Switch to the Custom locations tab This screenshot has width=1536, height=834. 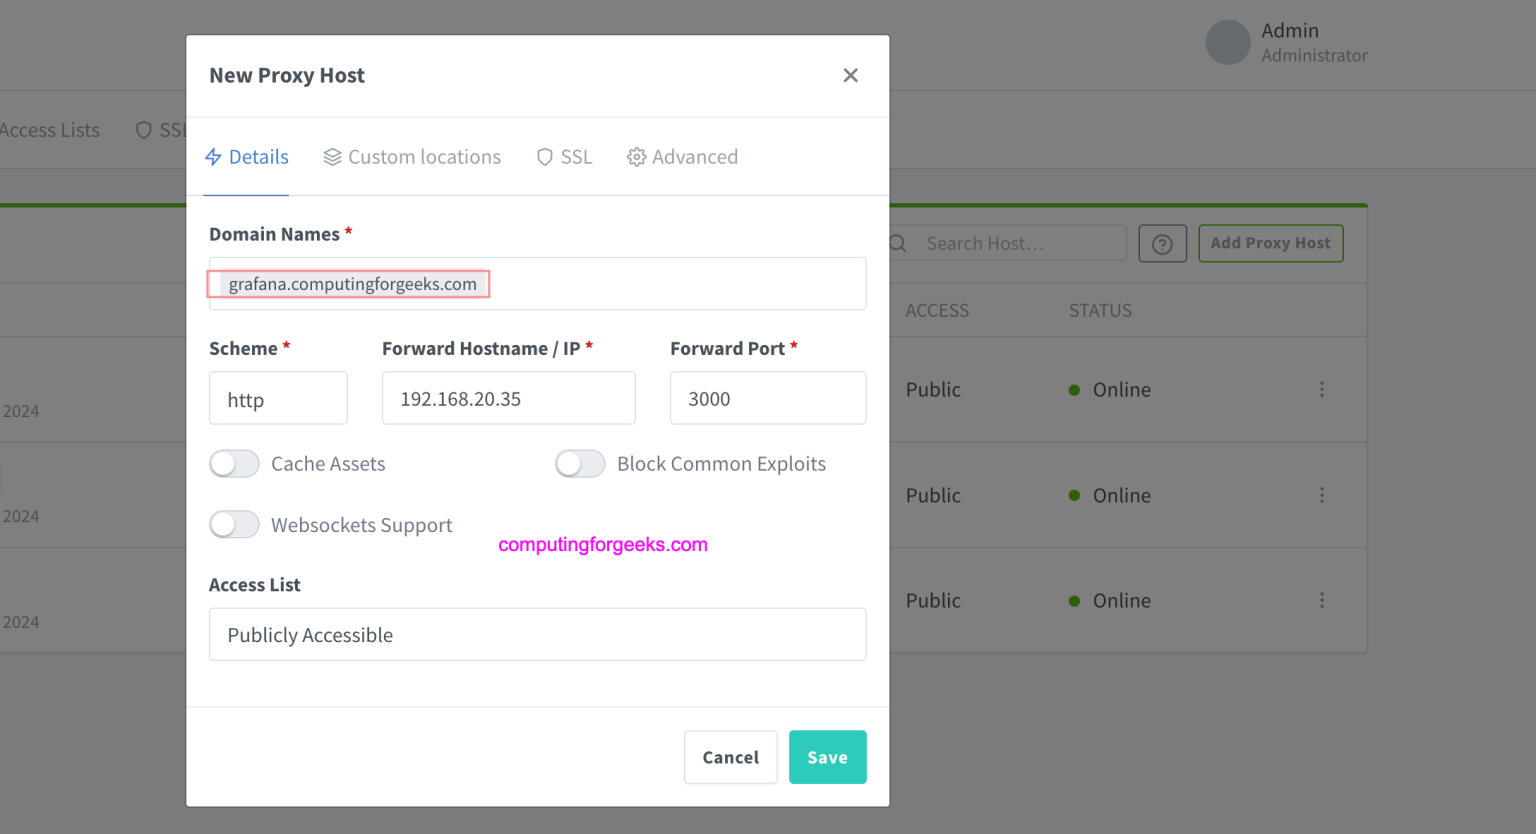click(x=412, y=157)
